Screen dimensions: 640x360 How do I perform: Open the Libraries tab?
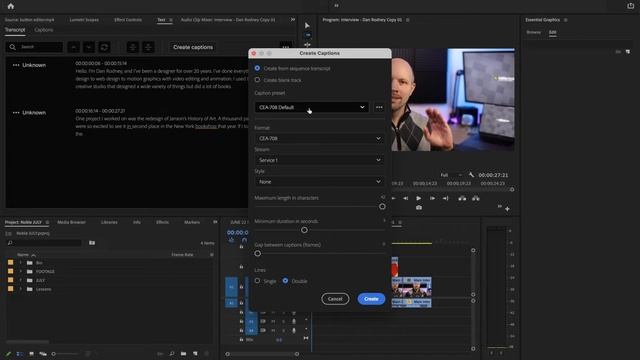pos(109,222)
